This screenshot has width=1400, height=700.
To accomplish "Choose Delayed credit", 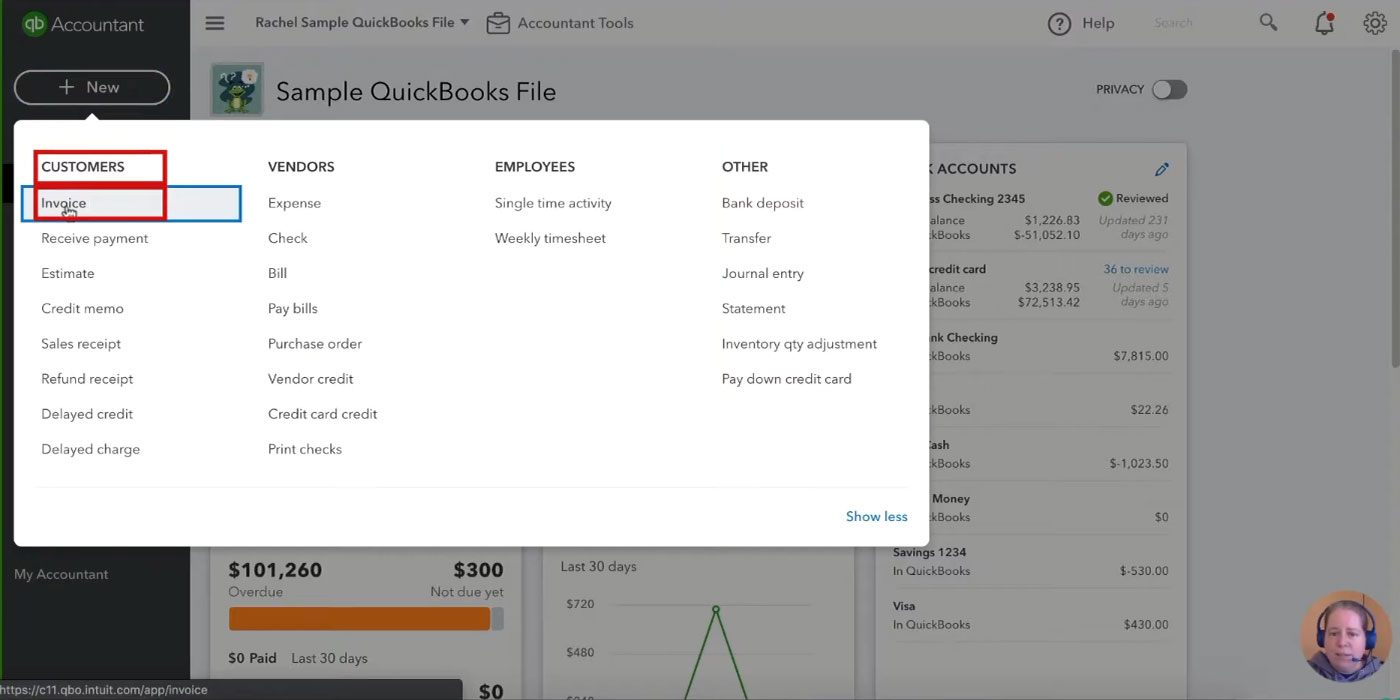I will pos(87,414).
